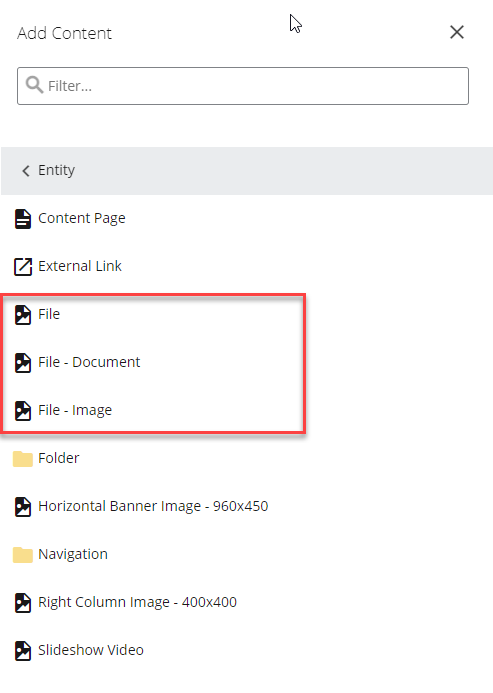The image size is (493, 693).
Task: Click the image icon beside File
Action: pyautogui.click(x=23, y=315)
